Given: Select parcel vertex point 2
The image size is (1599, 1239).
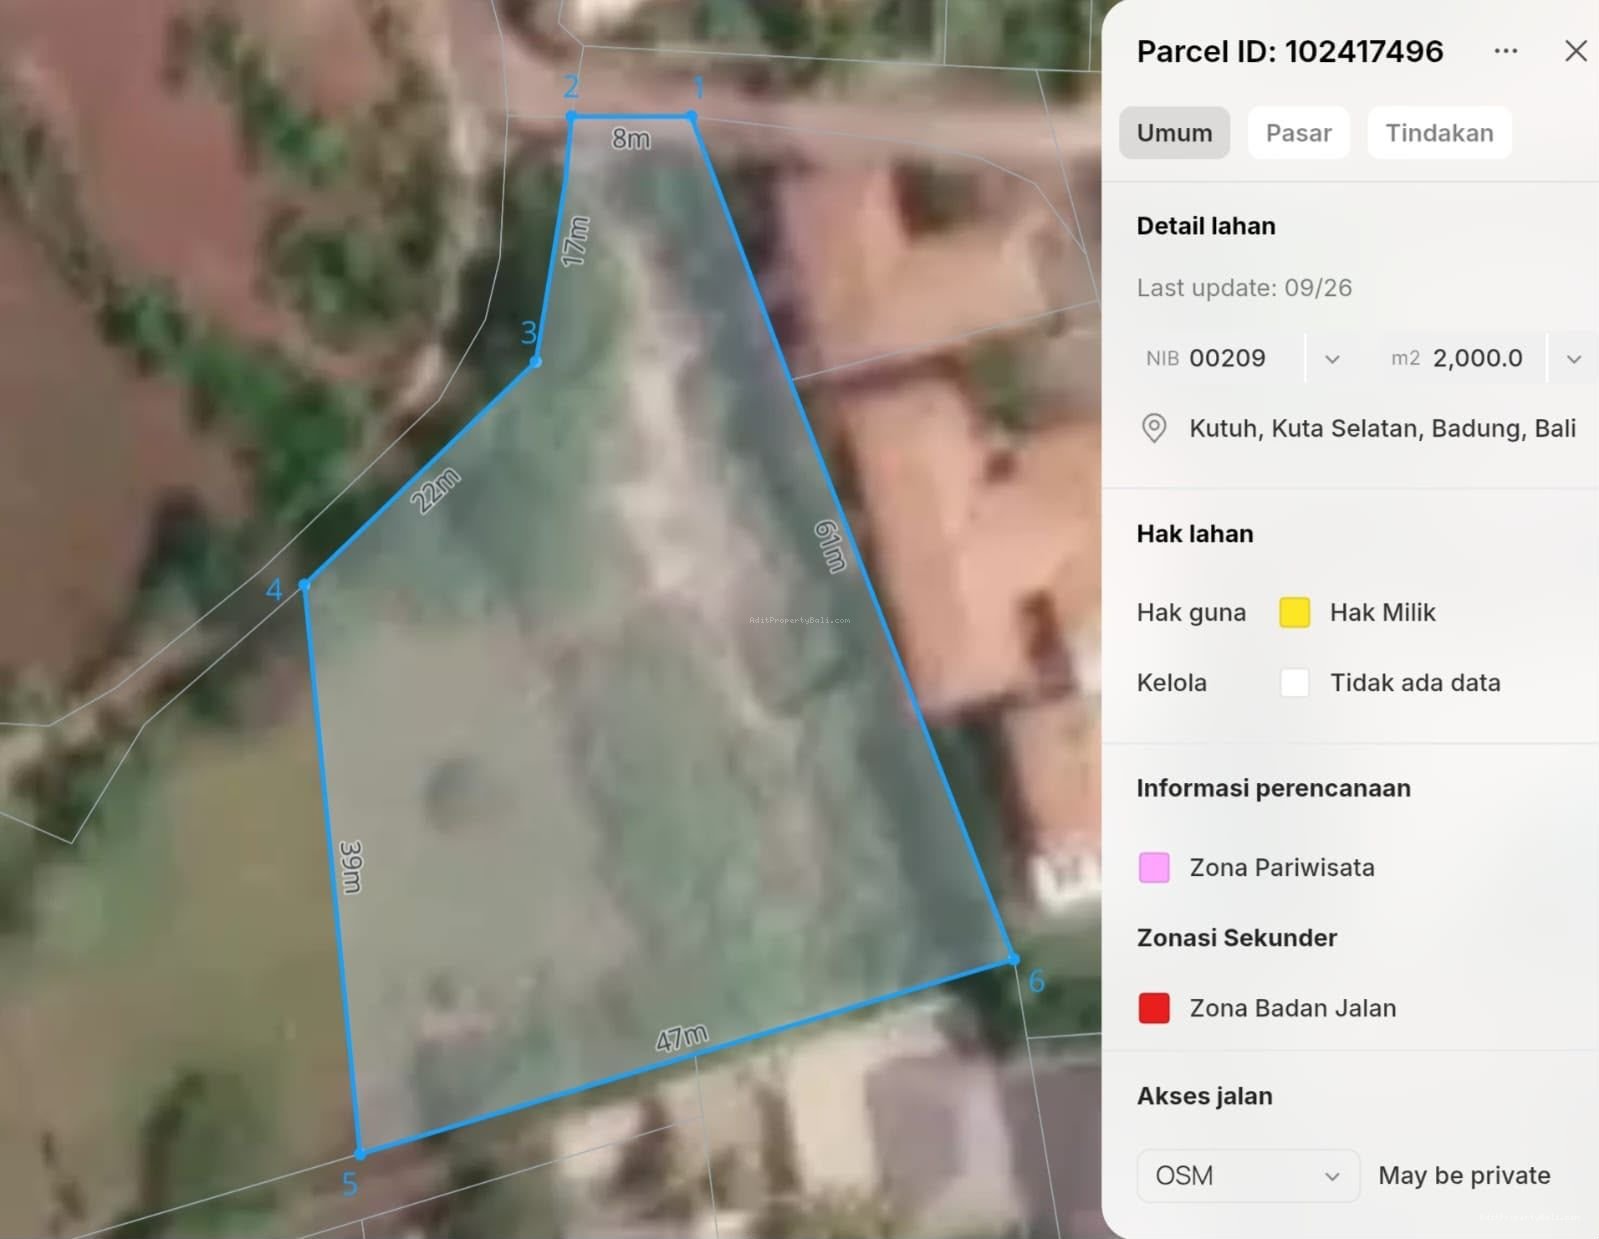Looking at the screenshot, I should (571, 117).
